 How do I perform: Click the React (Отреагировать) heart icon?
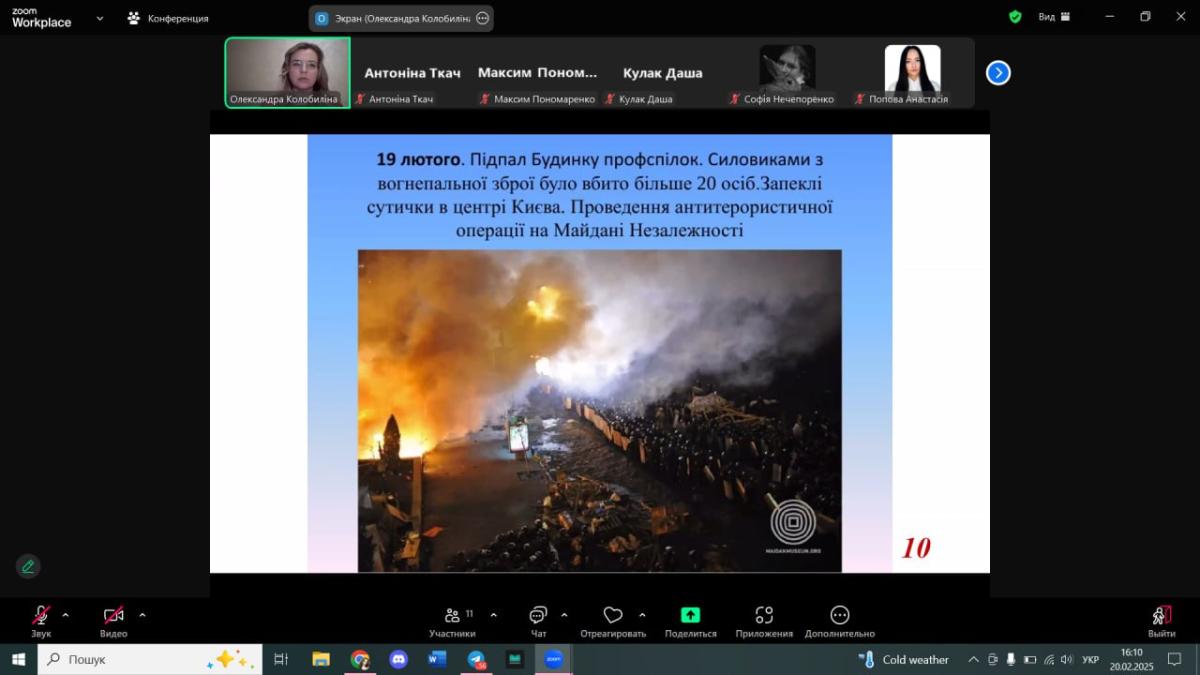tap(613, 616)
